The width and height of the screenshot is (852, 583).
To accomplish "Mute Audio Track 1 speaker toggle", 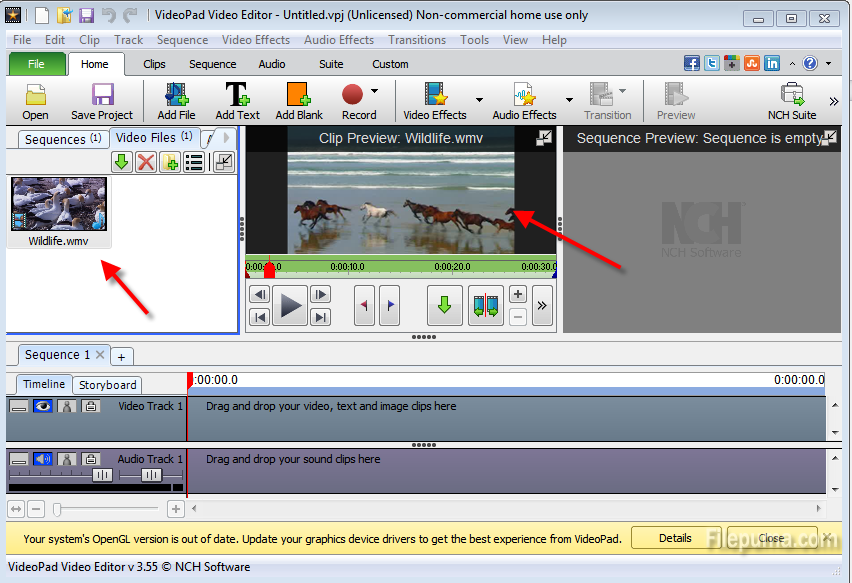I will coord(42,459).
